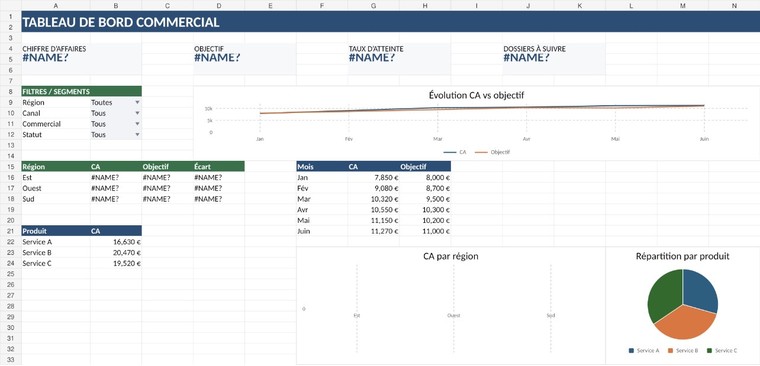Click the #NAME? value under TAUX D'ATTEINTE
The width and height of the screenshot is (760, 366).
(372, 58)
